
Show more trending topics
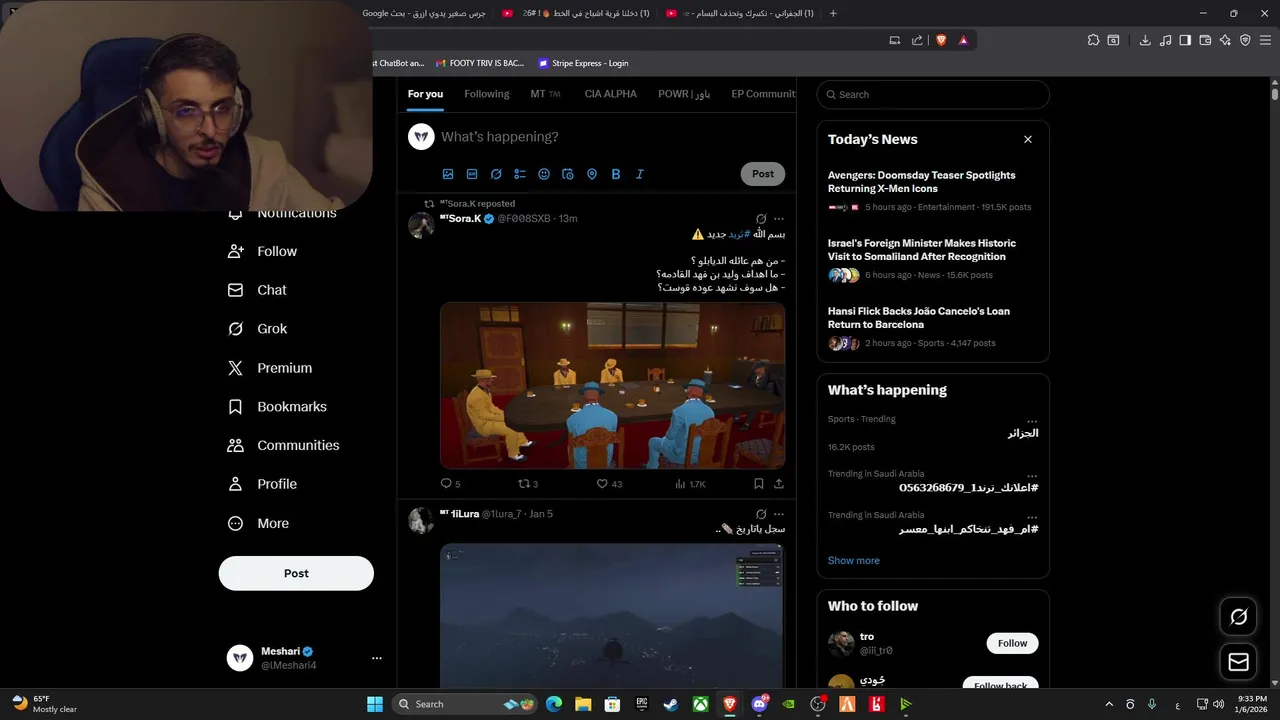(x=854, y=561)
